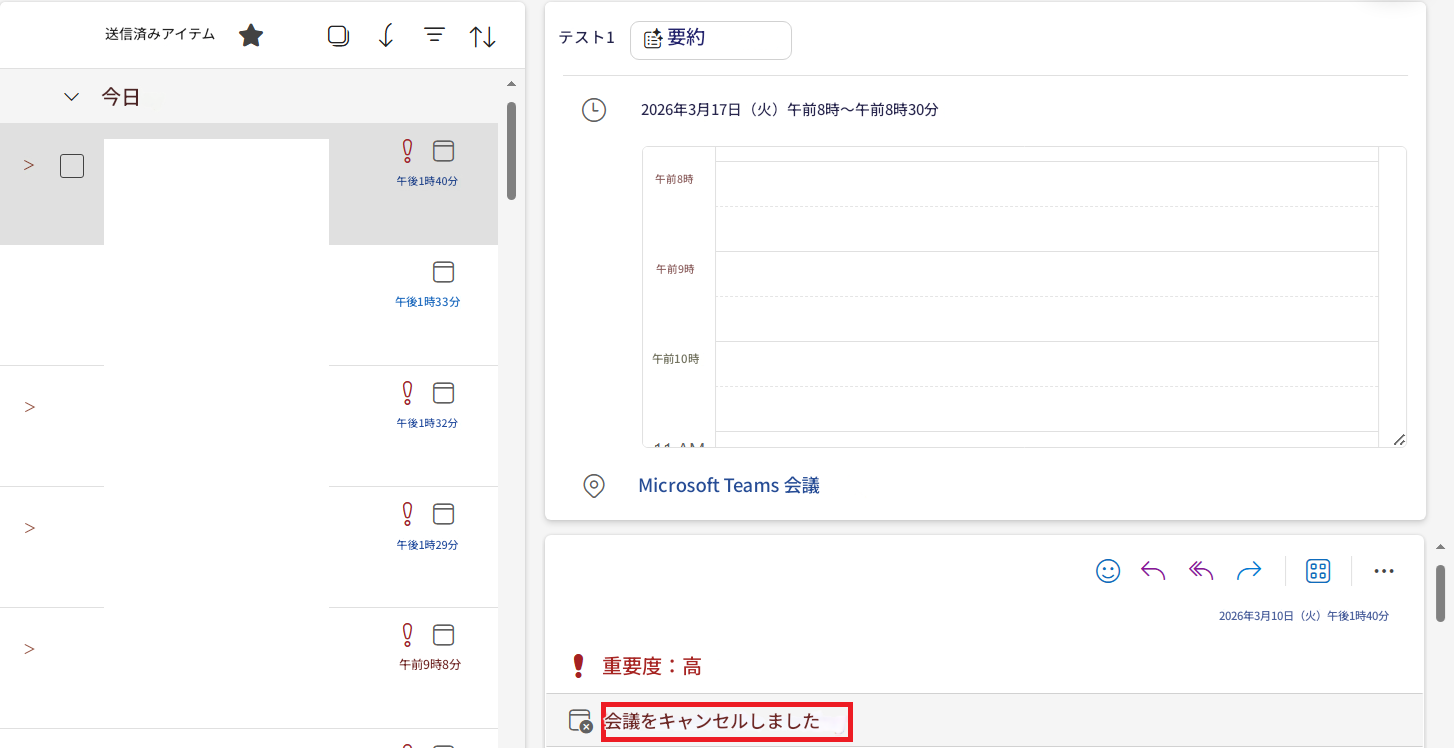Expand the 午前9時8分 conversation arrow
Image resolution: width=1454 pixels, height=748 pixels.
click(x=29, y=649)
